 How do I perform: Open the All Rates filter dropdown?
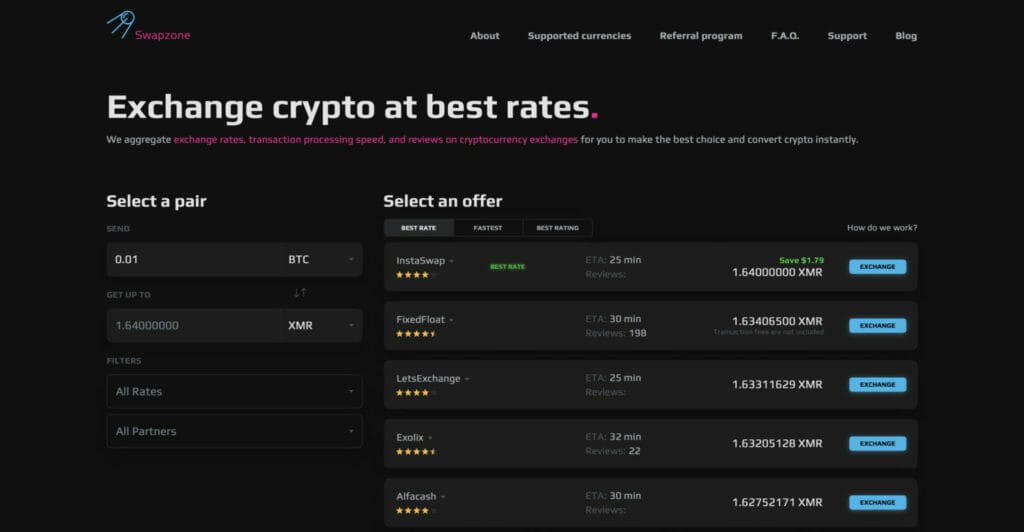[234, 392]
